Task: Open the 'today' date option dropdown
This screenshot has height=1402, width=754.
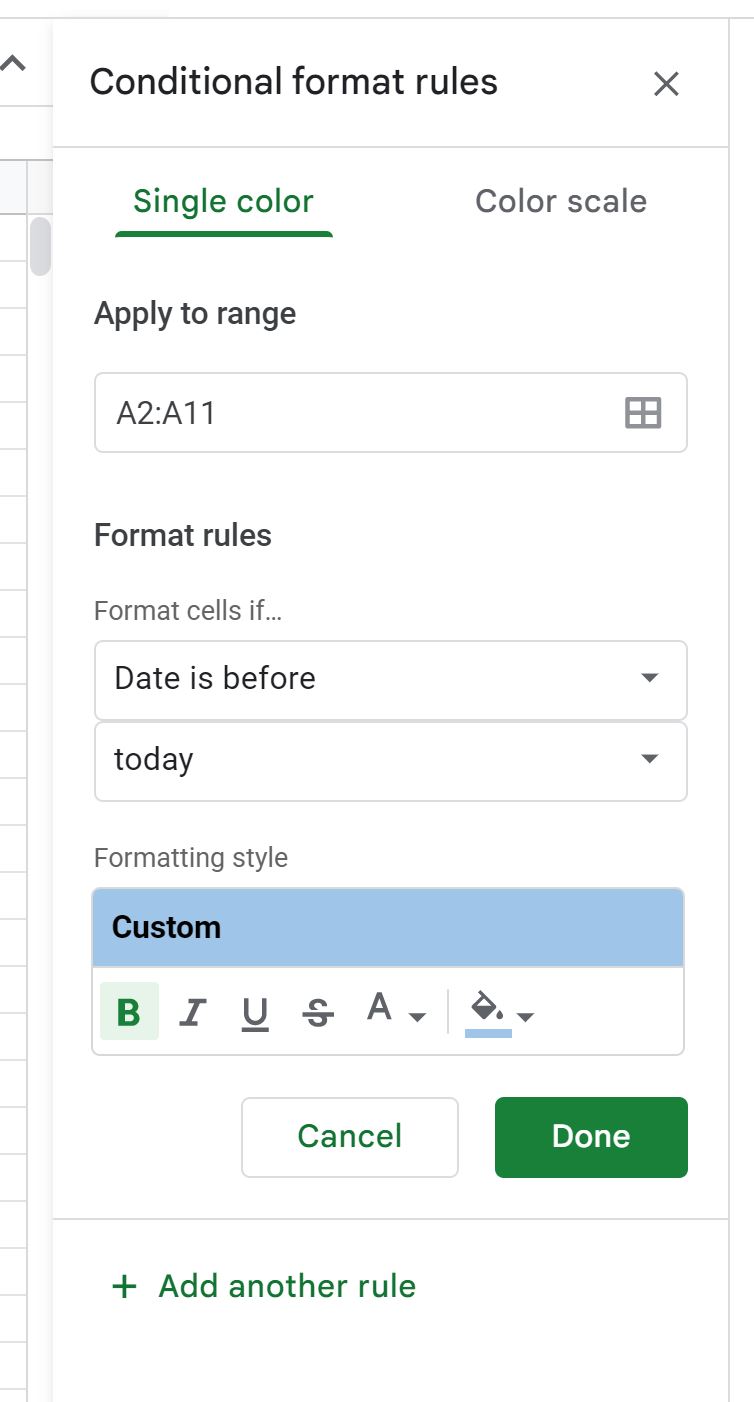Action: click(390, 761)
